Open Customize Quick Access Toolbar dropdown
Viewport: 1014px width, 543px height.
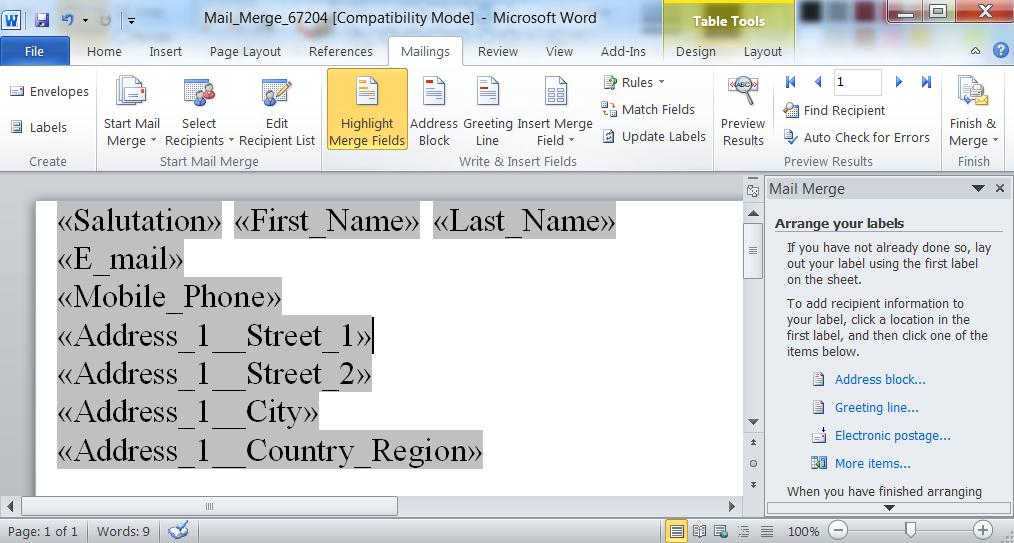pos(131,20)
